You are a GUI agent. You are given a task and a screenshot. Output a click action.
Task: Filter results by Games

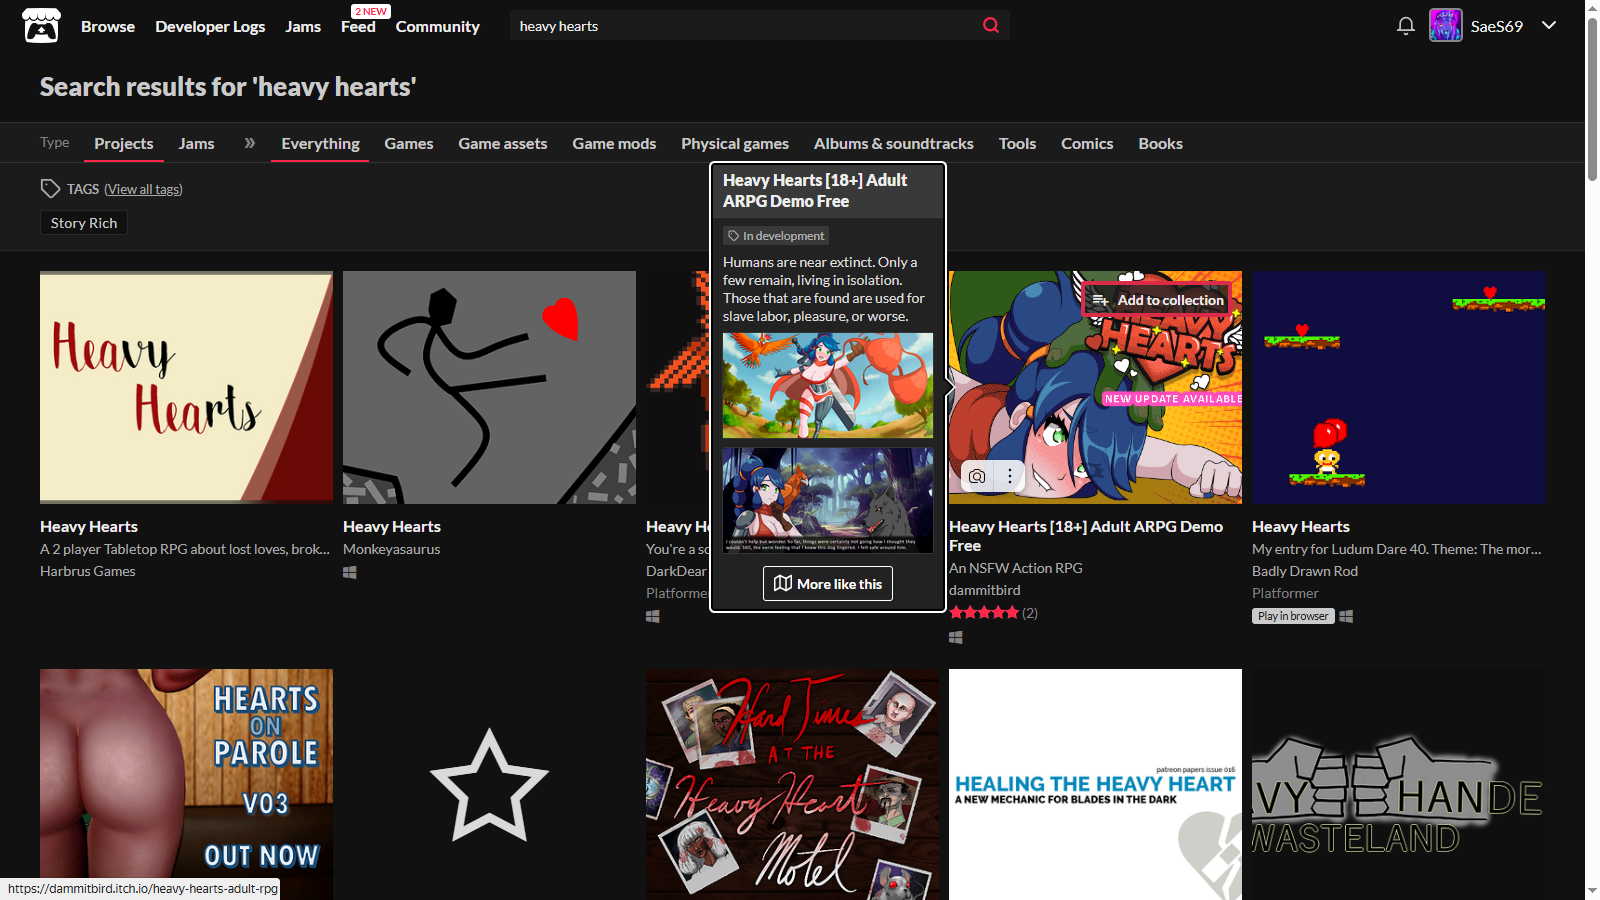pyautogui.click(x=409, y=143)
